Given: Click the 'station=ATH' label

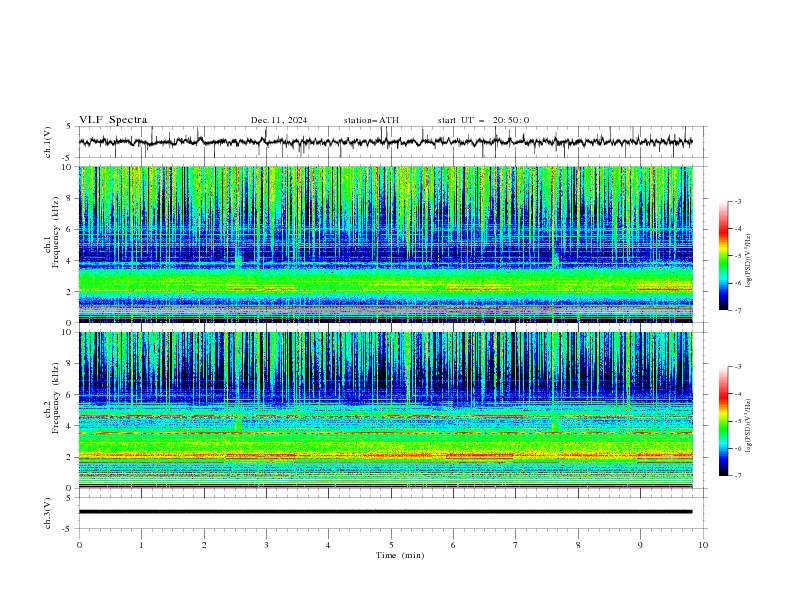Looking at the screenshot, I should point(371,120).
